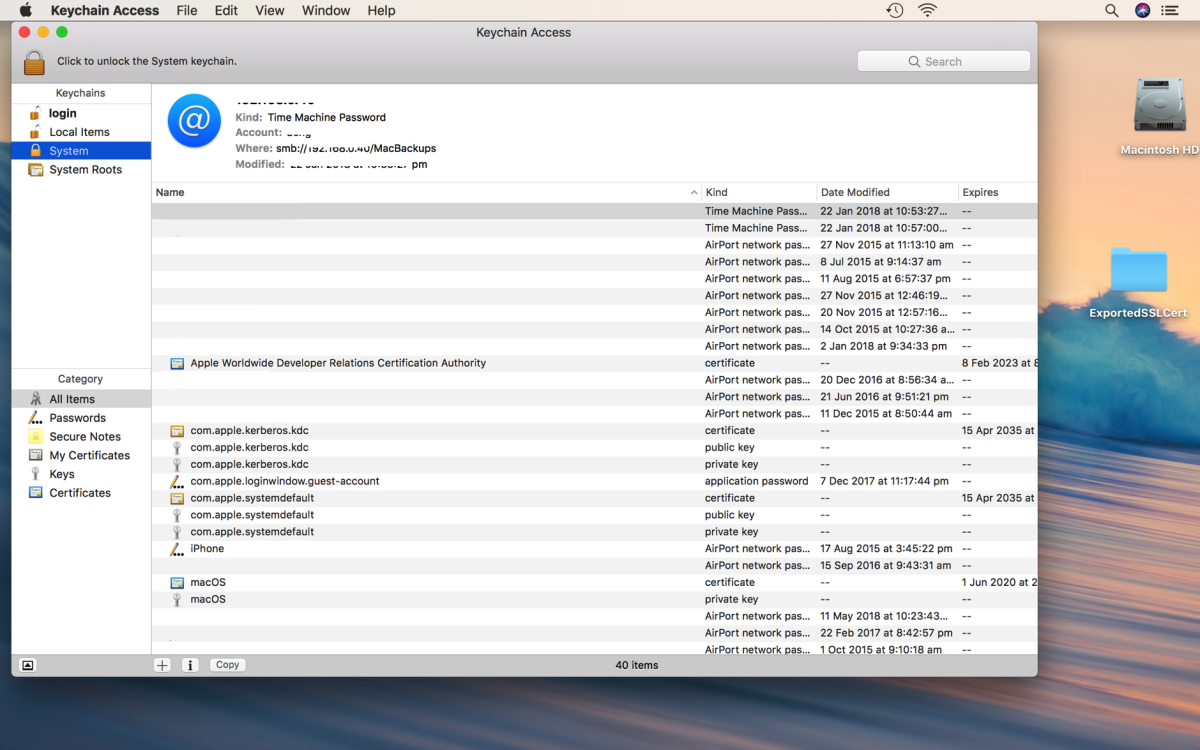Image resolution: width=1200 pixels, height=750 pixels.
Task: Click the info (i) button
Action: pyautogui.click(x=190, y=665)
